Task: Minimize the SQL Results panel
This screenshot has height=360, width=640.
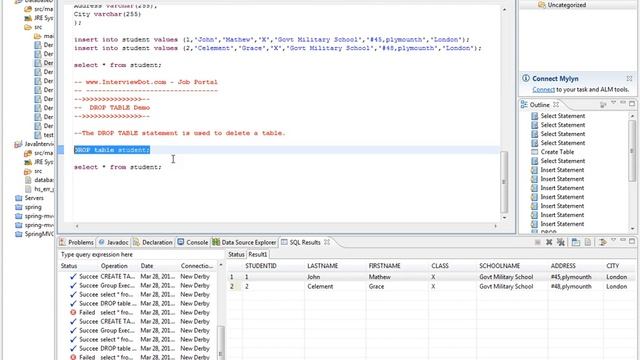Action: click(x=623, y=241)
